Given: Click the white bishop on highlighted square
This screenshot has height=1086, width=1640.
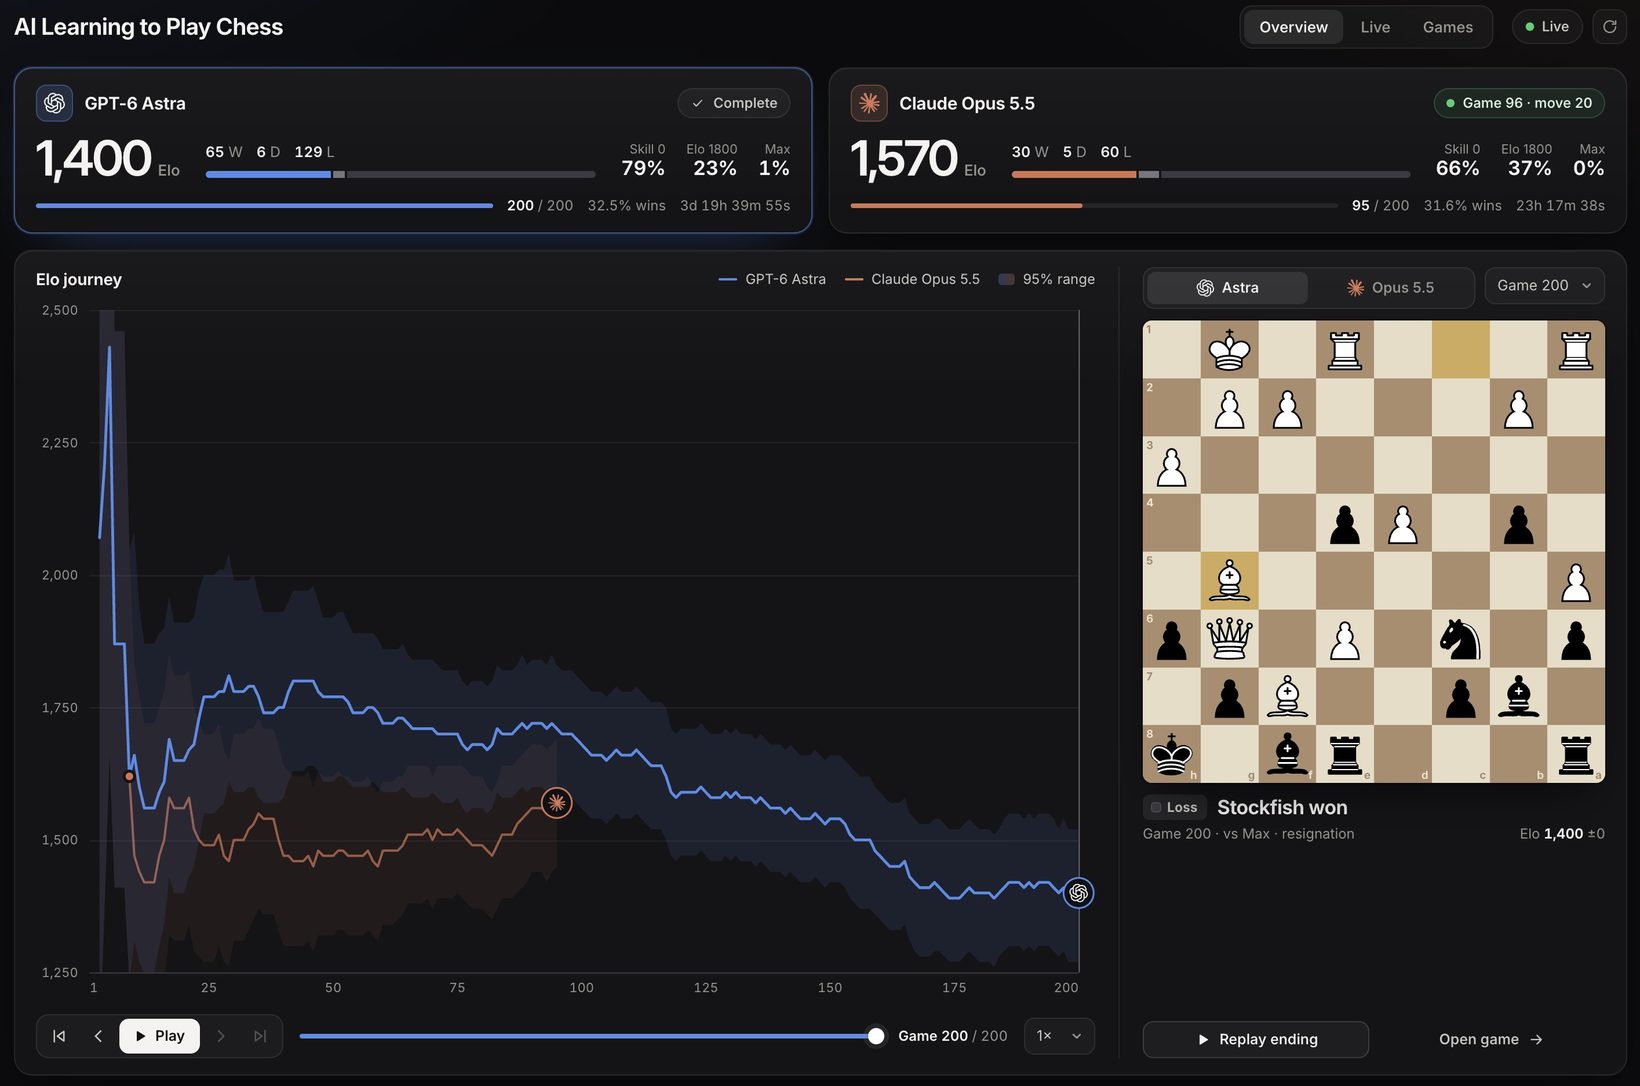Looking at the screenshot, I should pos(1229,580).
